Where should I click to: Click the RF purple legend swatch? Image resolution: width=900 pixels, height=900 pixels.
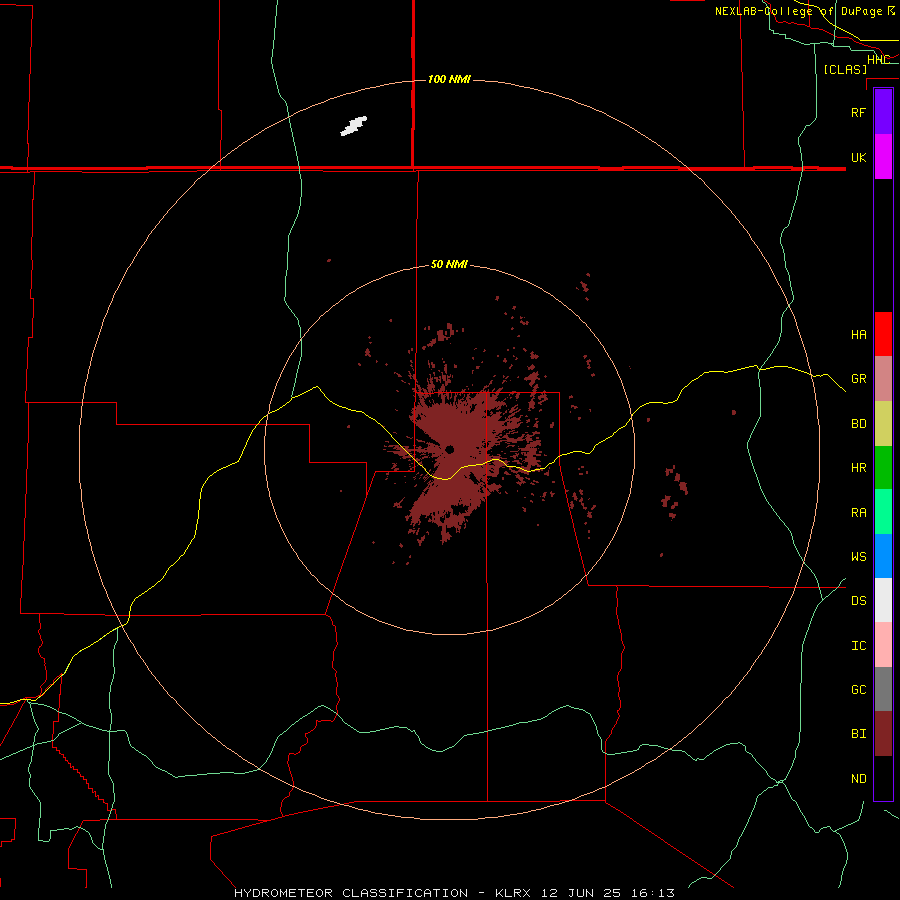click(x=883, y=112)
